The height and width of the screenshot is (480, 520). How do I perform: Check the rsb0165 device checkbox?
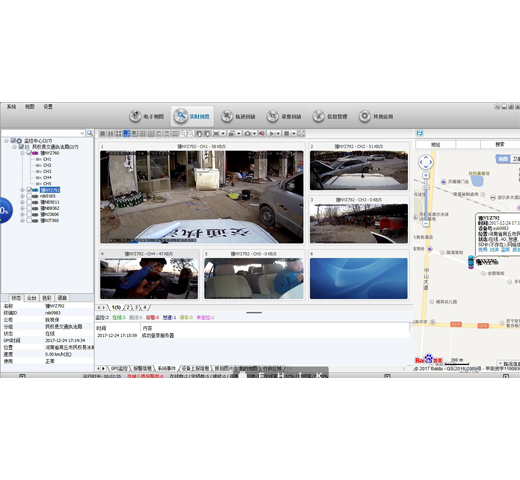(x=29, y=196)
